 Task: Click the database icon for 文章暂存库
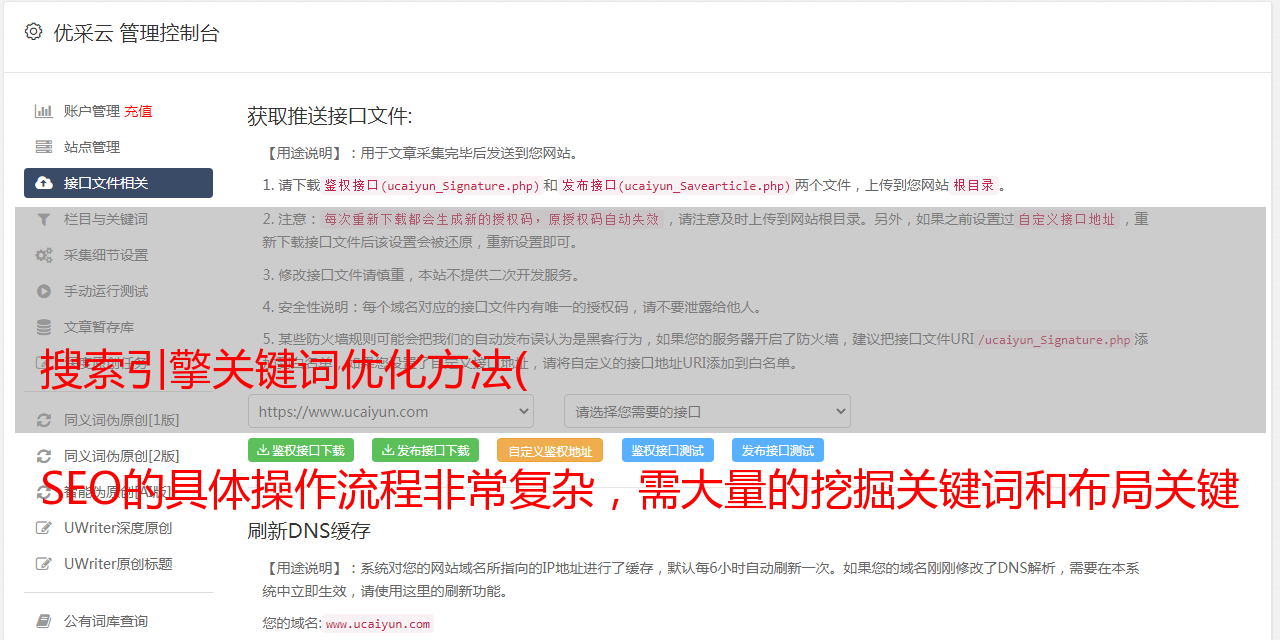tap(44, 327)
